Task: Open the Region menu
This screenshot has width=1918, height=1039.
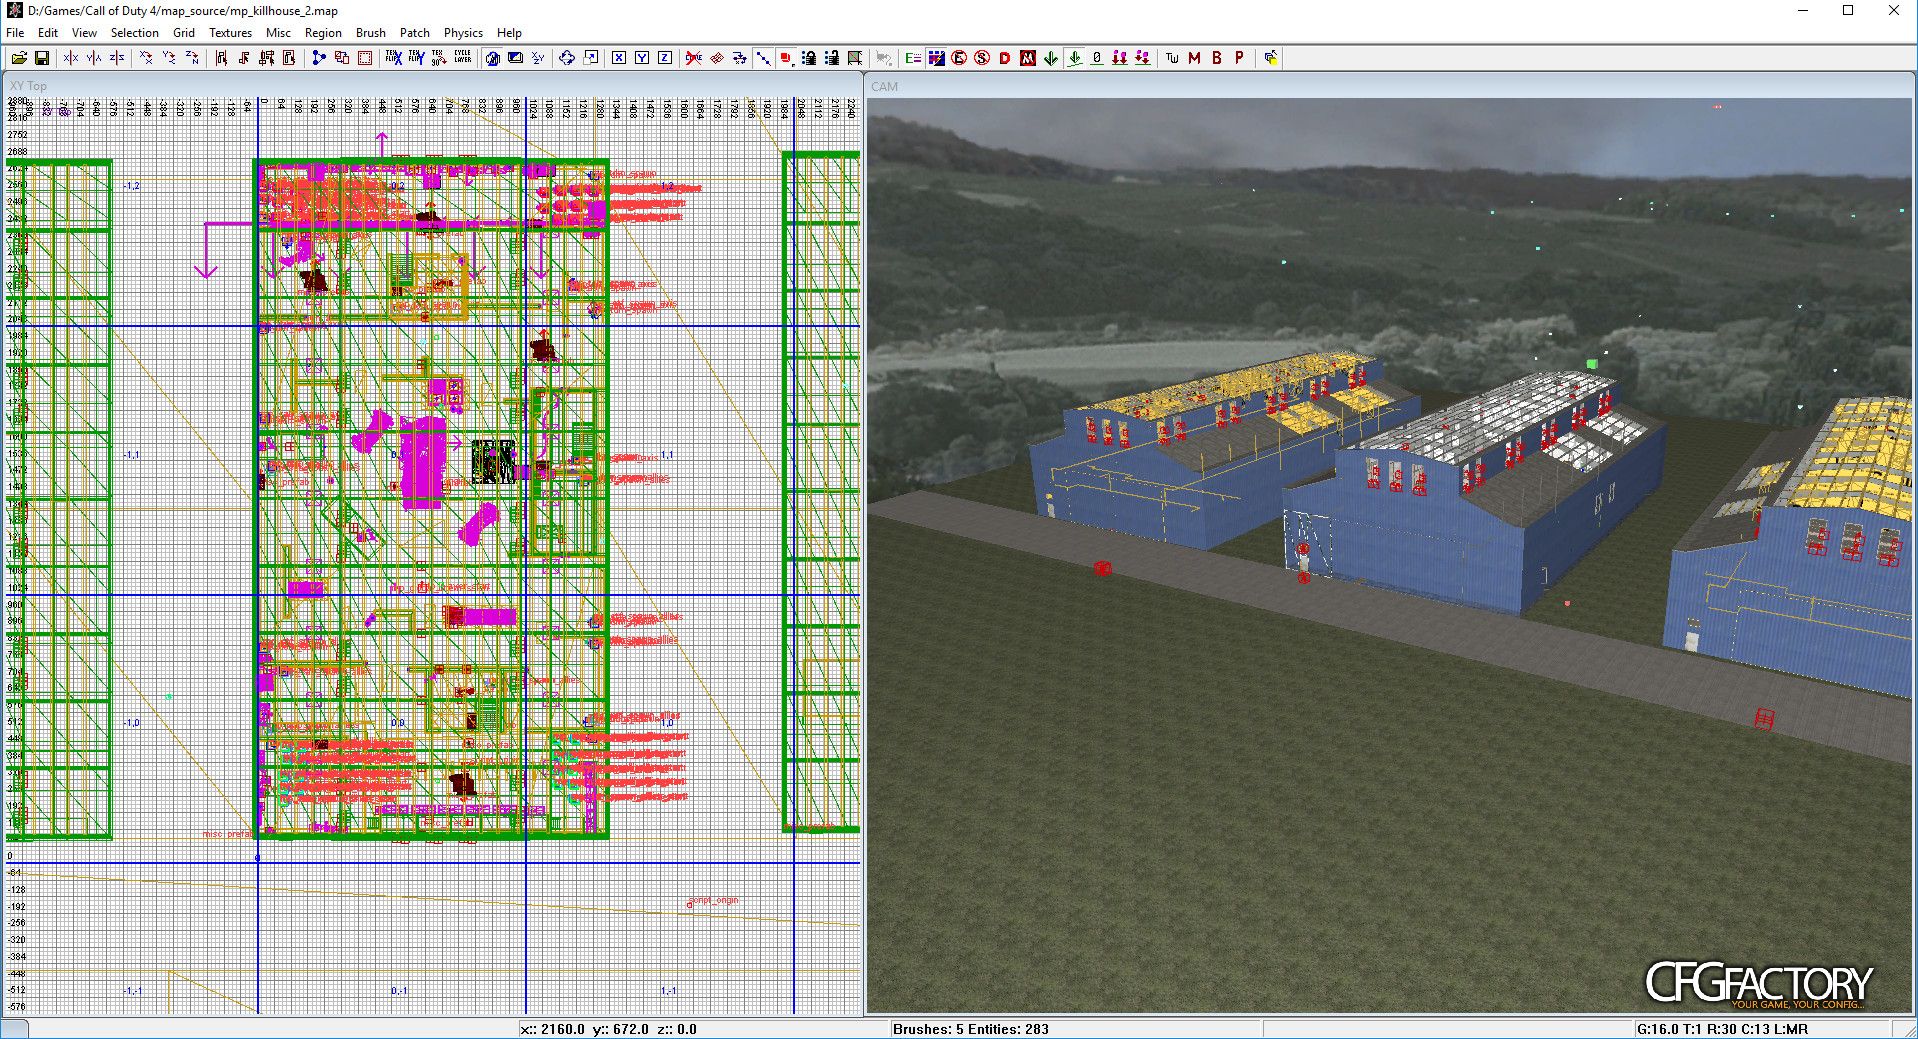Action: click(x=323, y=32)
